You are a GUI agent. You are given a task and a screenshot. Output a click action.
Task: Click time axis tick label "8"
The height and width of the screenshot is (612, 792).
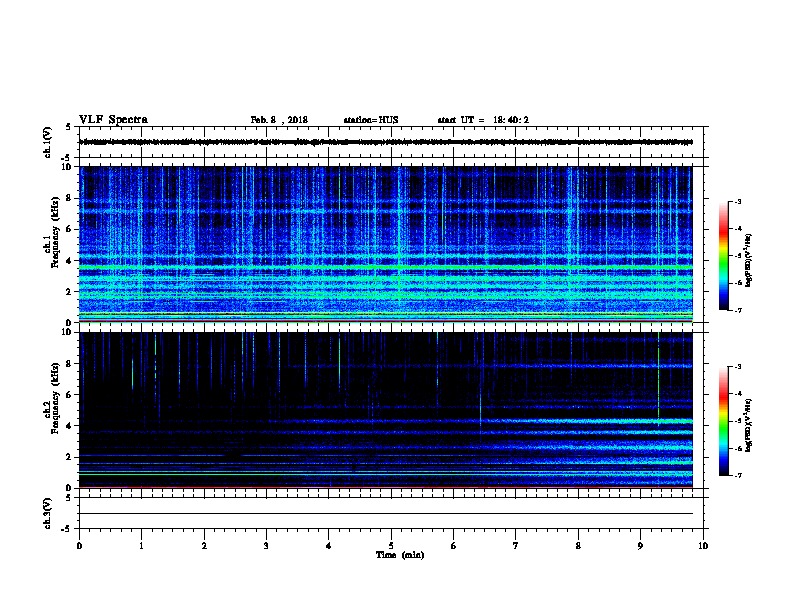coord(578,546)
